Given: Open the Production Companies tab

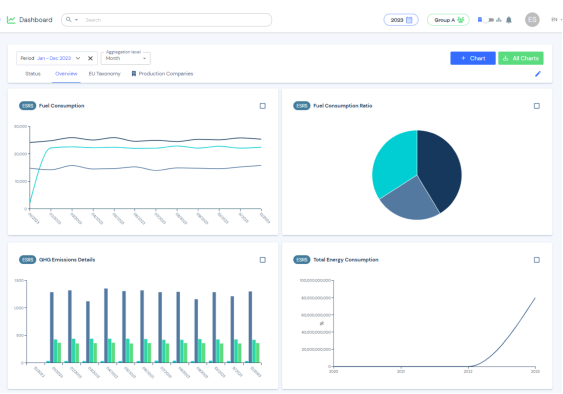Looking at the screenshot, I should (x=162, y=74).
